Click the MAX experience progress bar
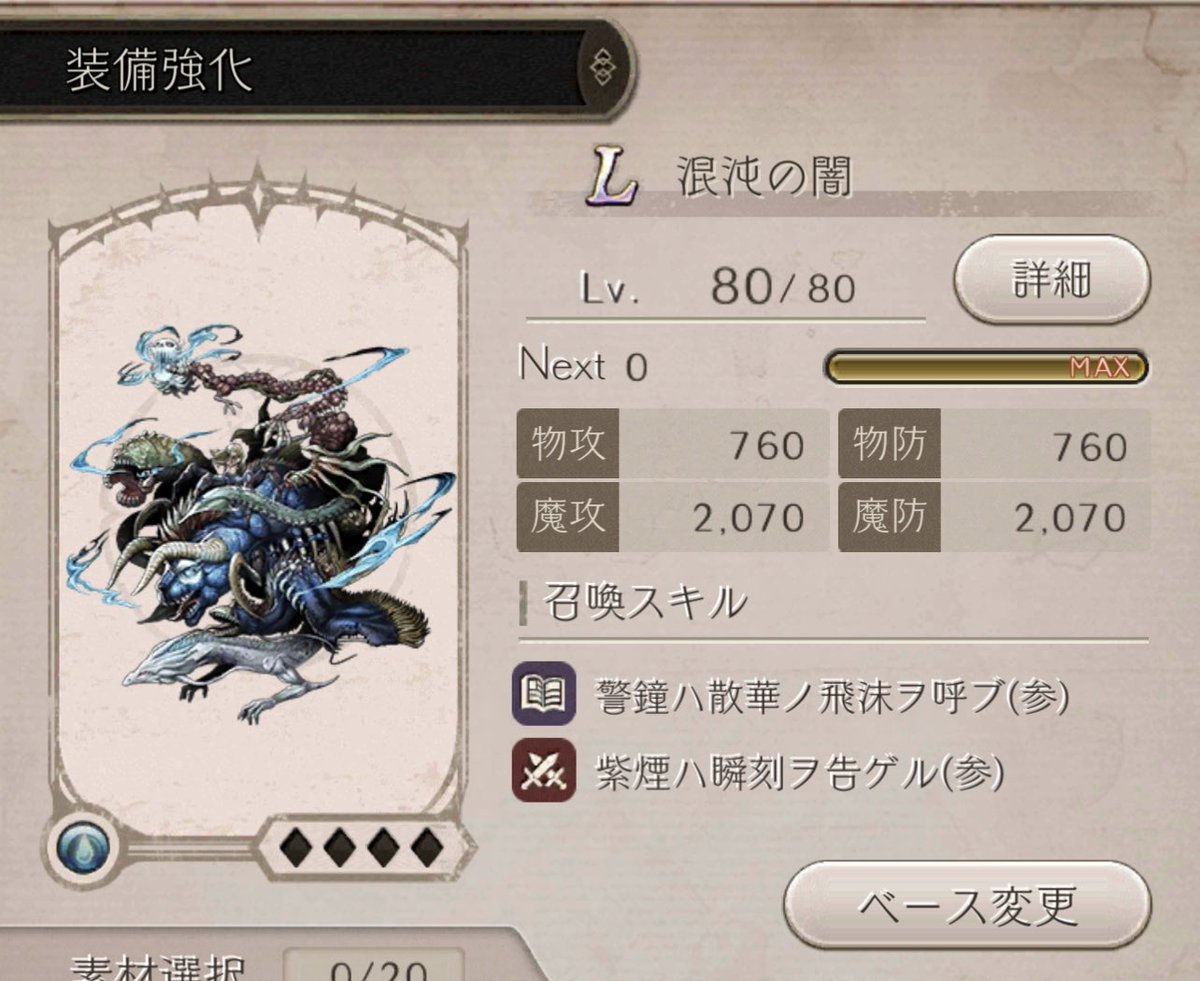This screenshot has width=1200, height=981. [985, 368]
